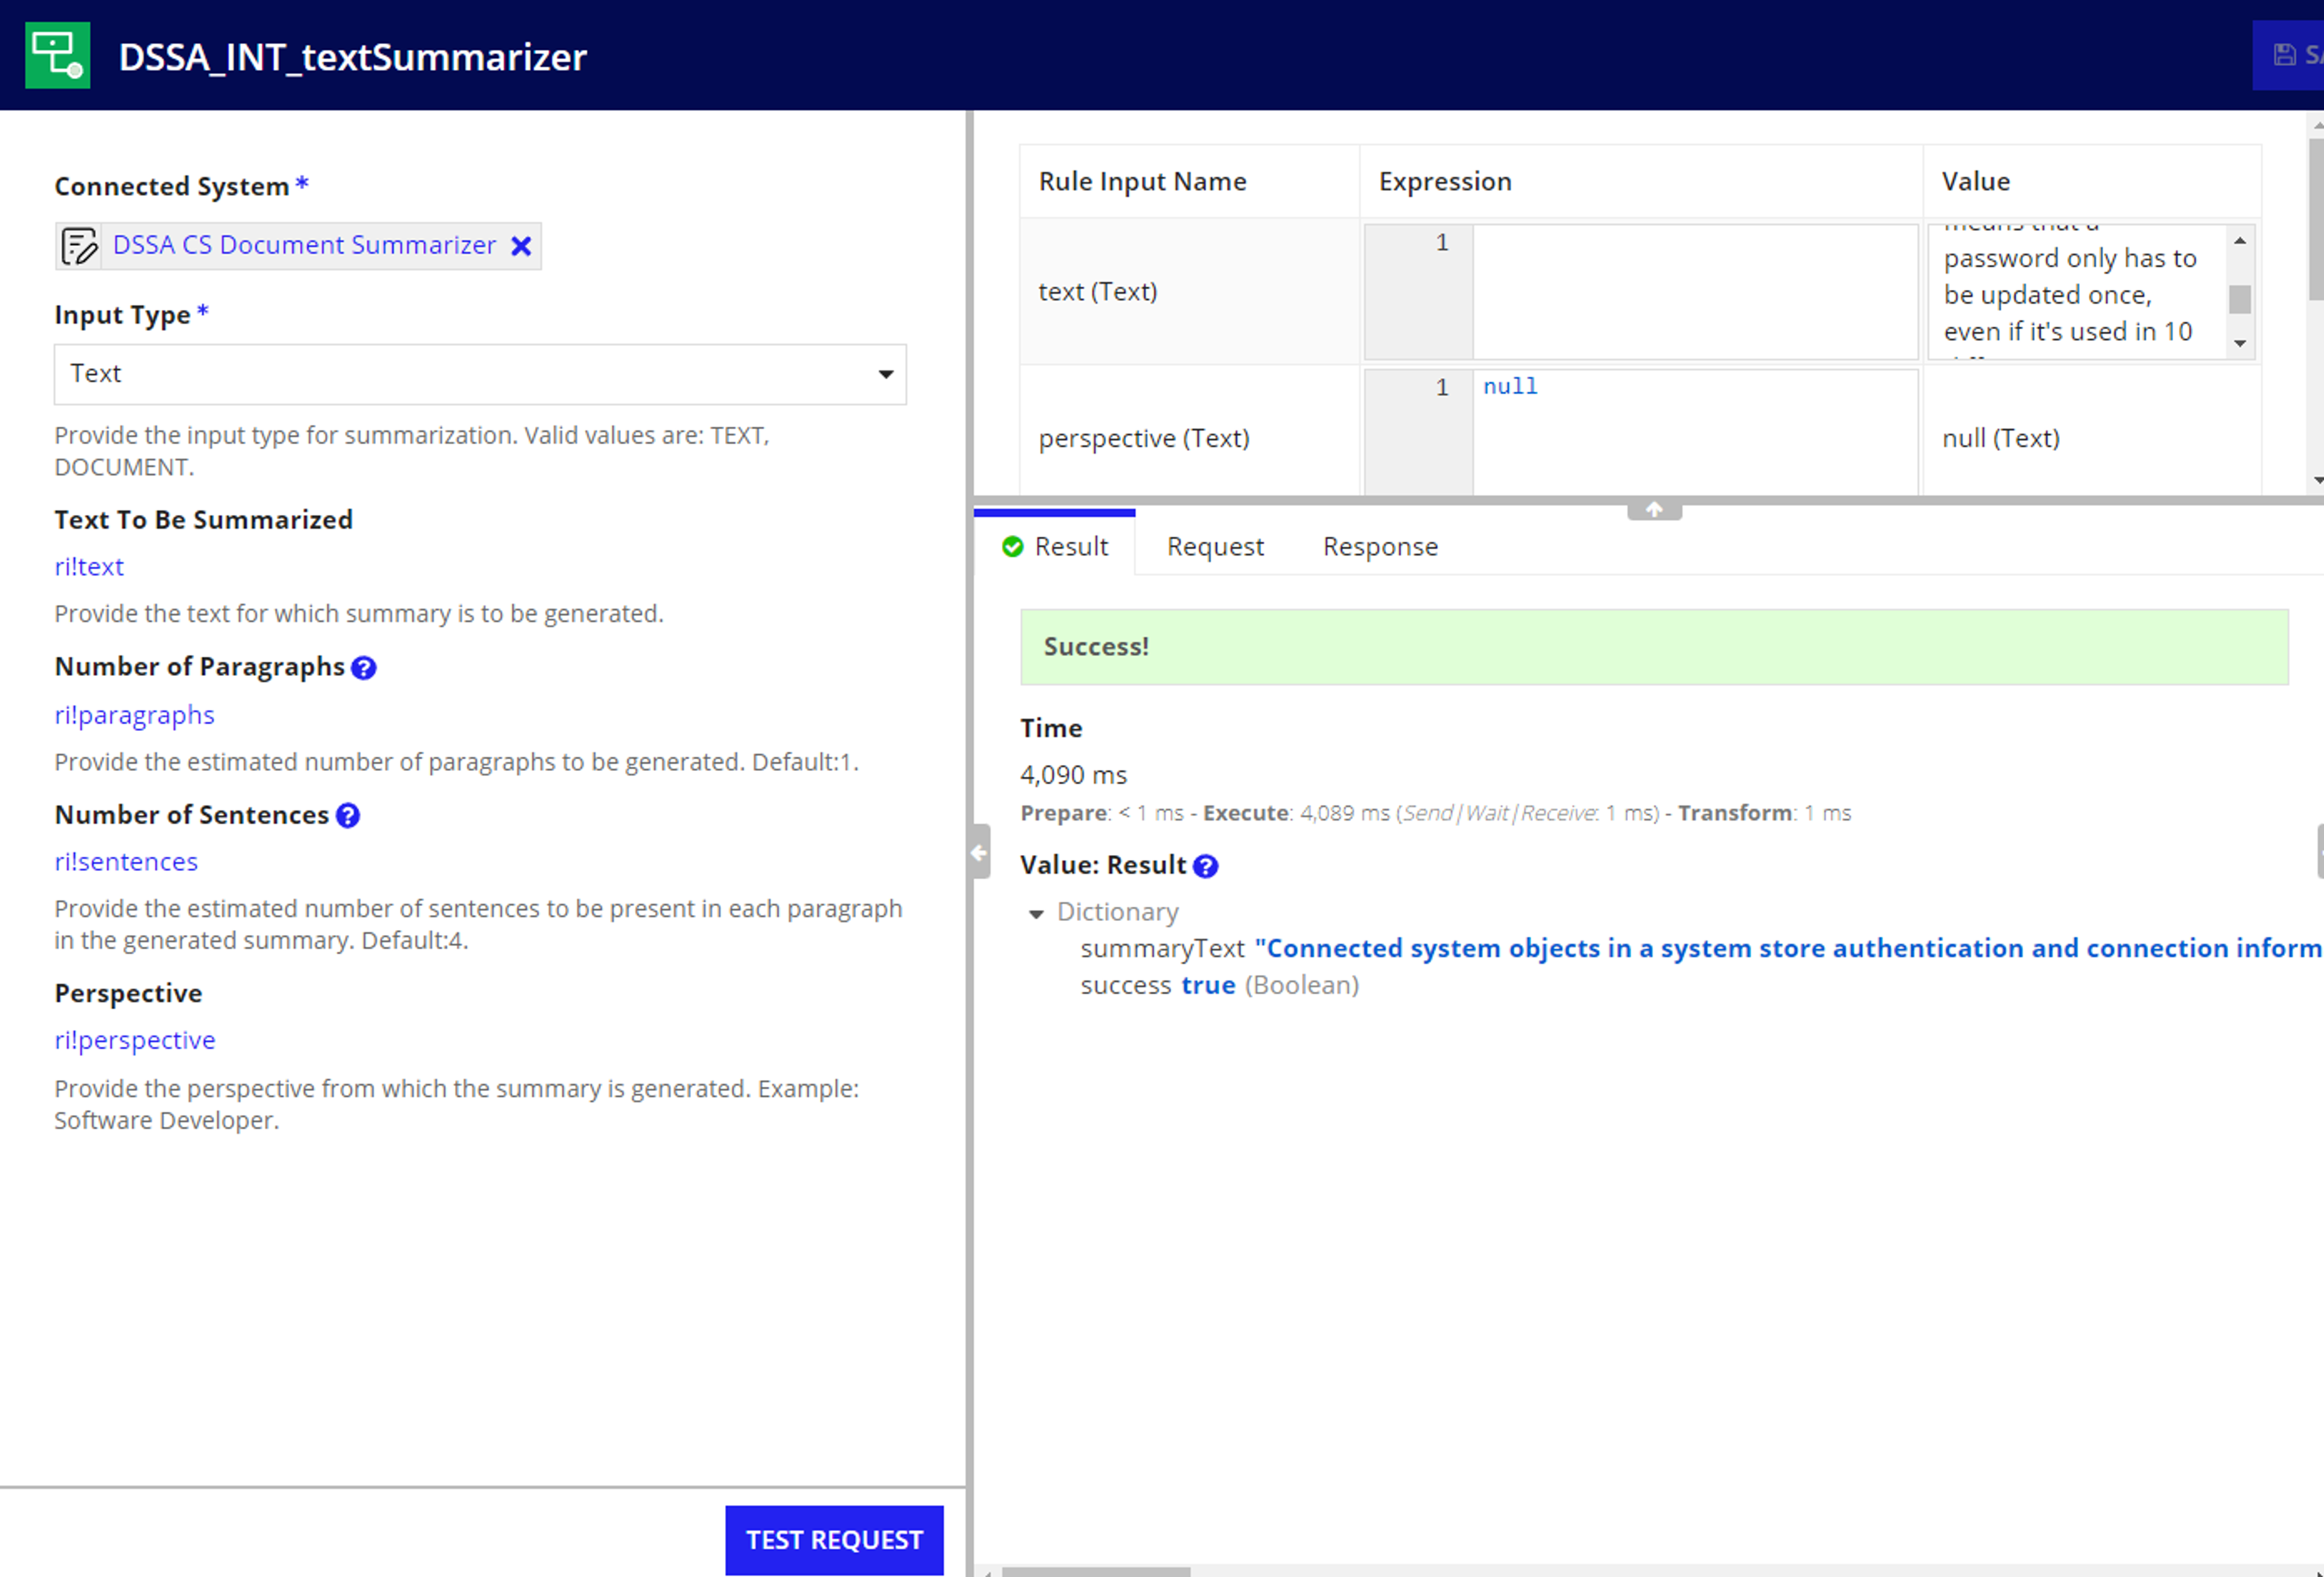The height and width of the screenshot is (1577, 2324).
Task: Click the ri!sentences expression
Action: [x=126, y=862]
